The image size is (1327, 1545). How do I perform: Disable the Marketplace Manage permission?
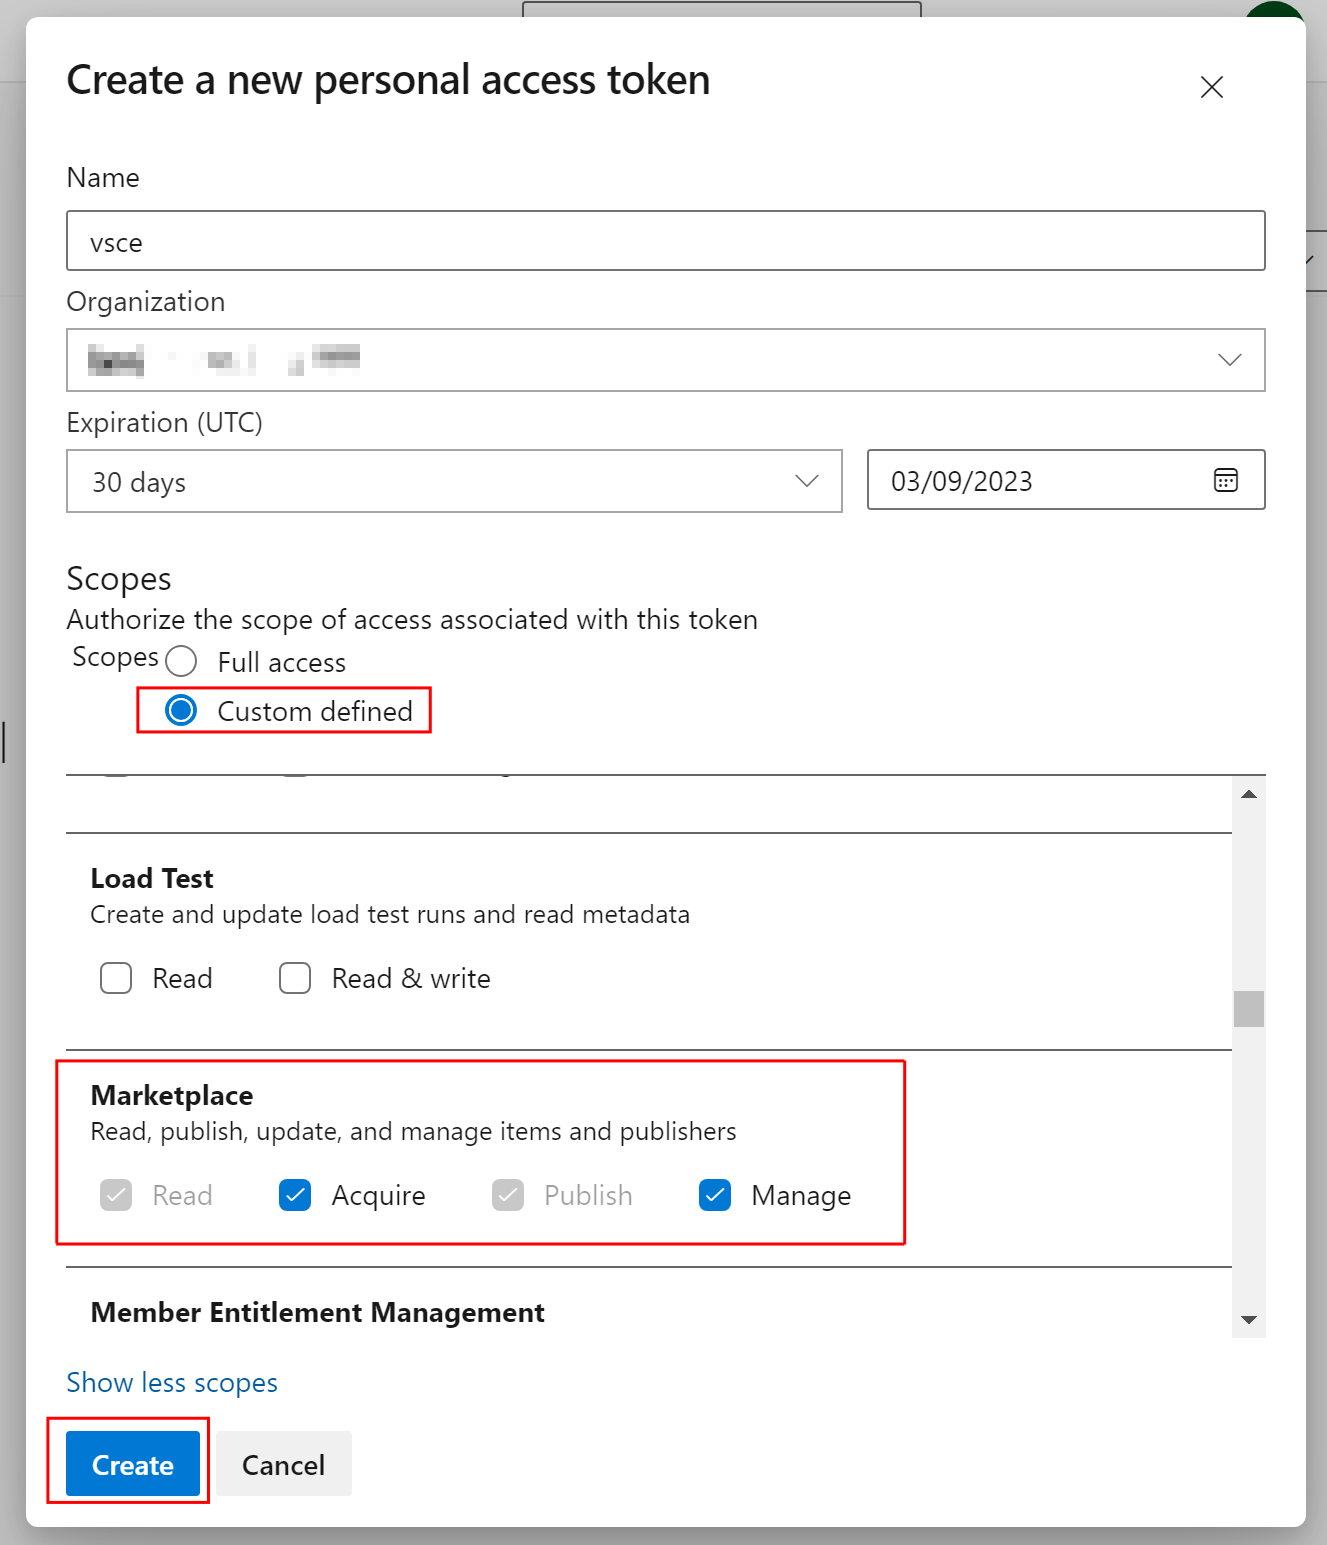point(714,1195)
